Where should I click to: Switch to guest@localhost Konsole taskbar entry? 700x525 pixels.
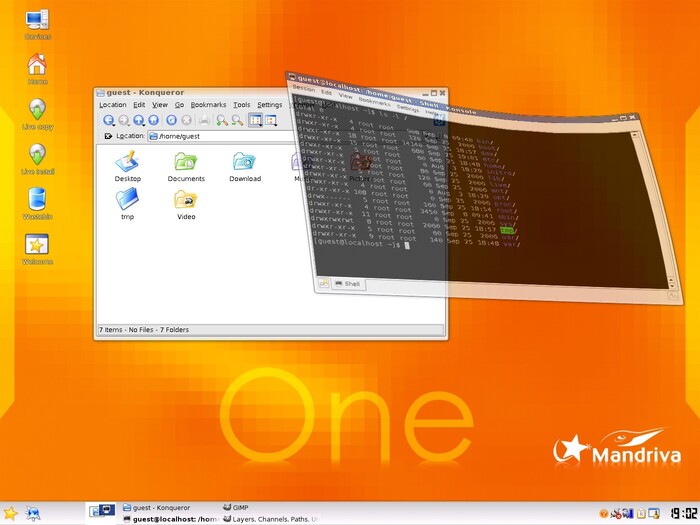point(171,519)
